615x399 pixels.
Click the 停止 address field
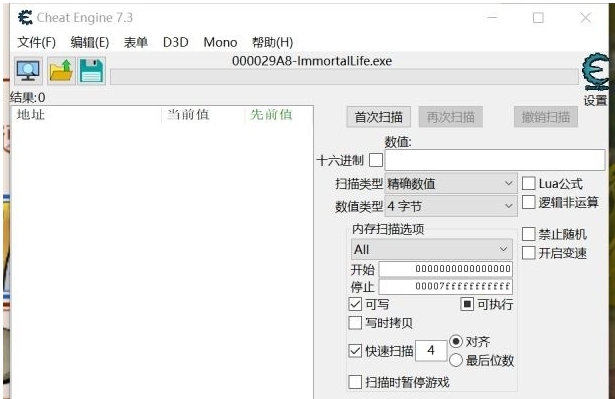[446, 286]
